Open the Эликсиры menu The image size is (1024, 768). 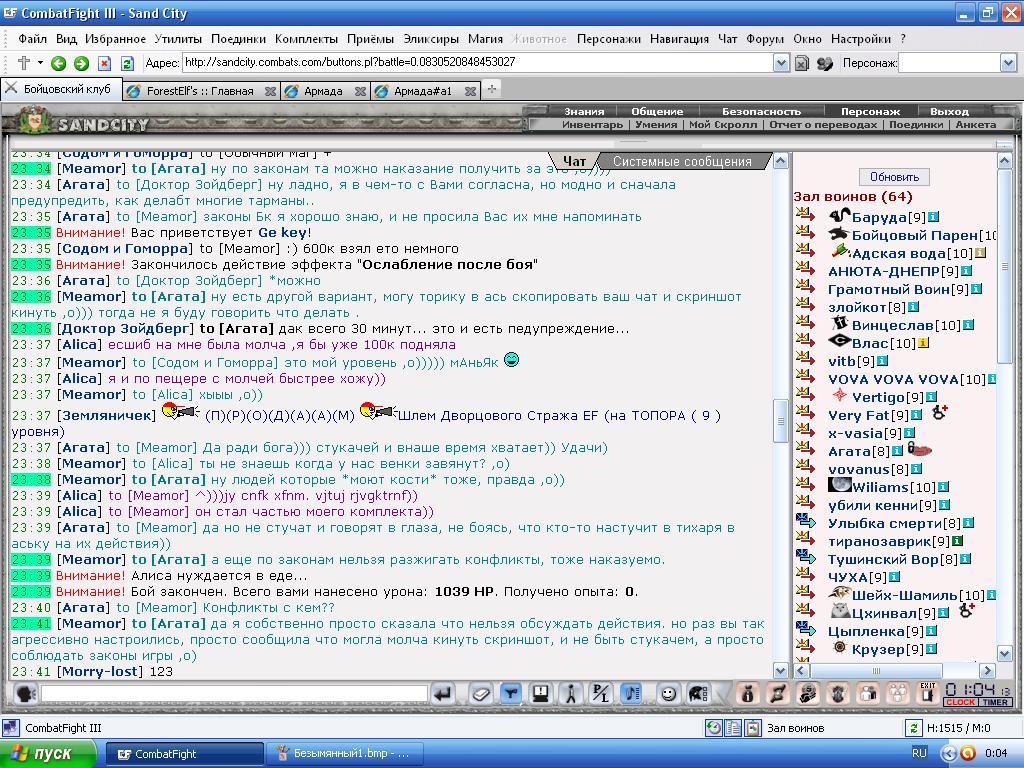[x=431, y=39]
